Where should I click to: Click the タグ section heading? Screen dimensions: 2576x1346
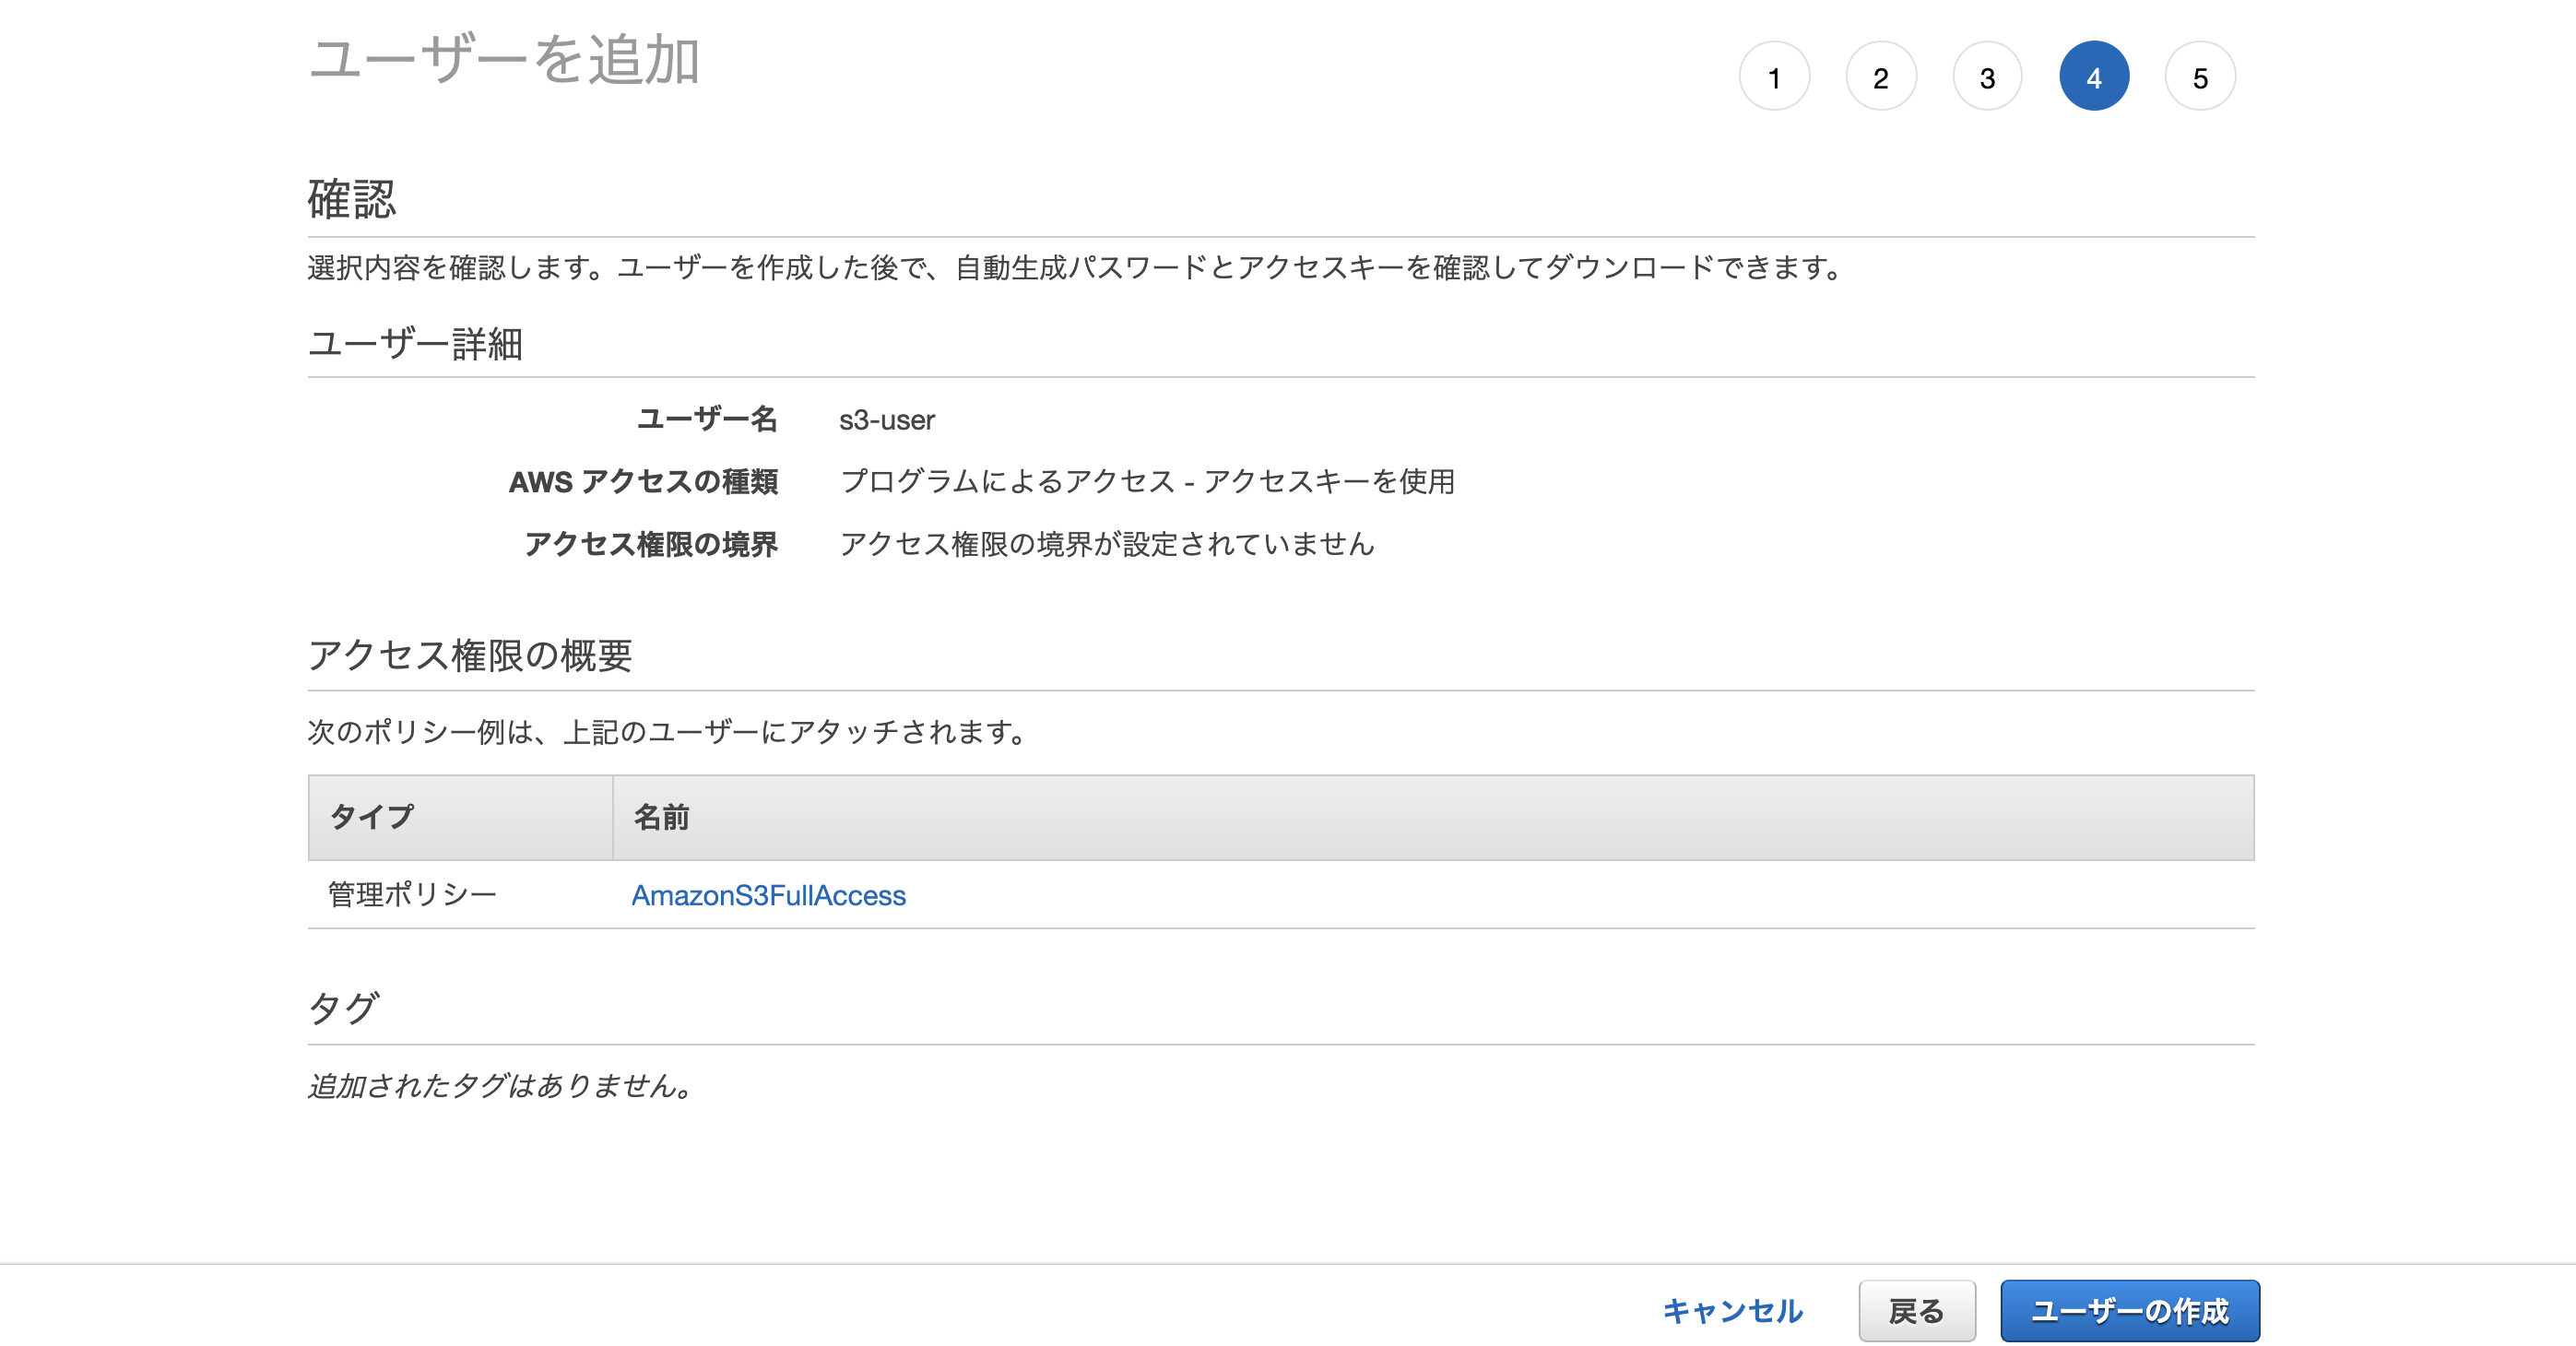click(343, 1008)
